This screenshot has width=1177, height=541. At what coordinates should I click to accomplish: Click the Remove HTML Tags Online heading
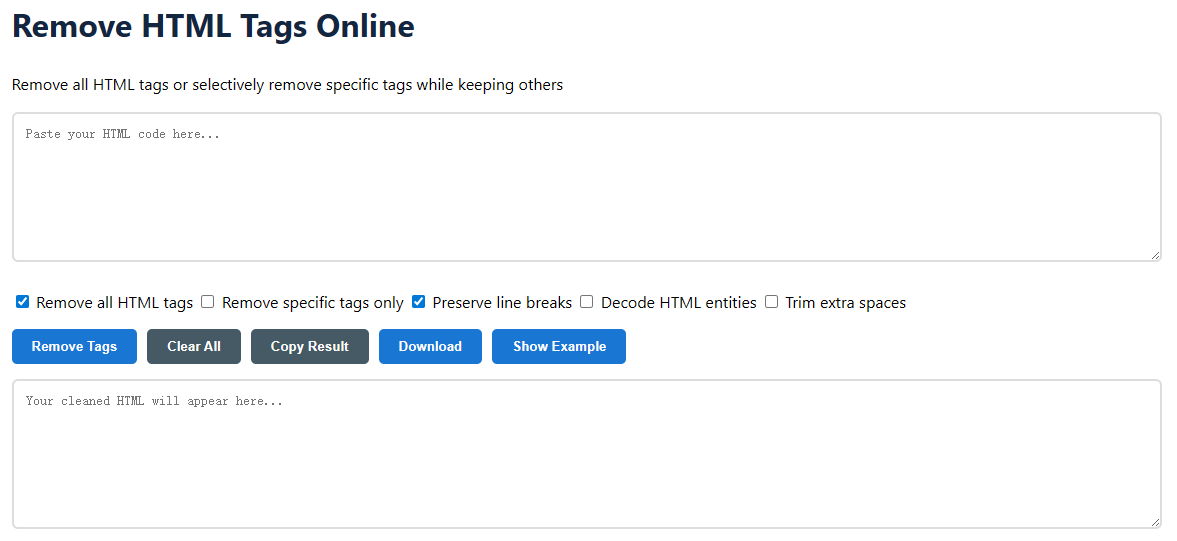[213, 27]
